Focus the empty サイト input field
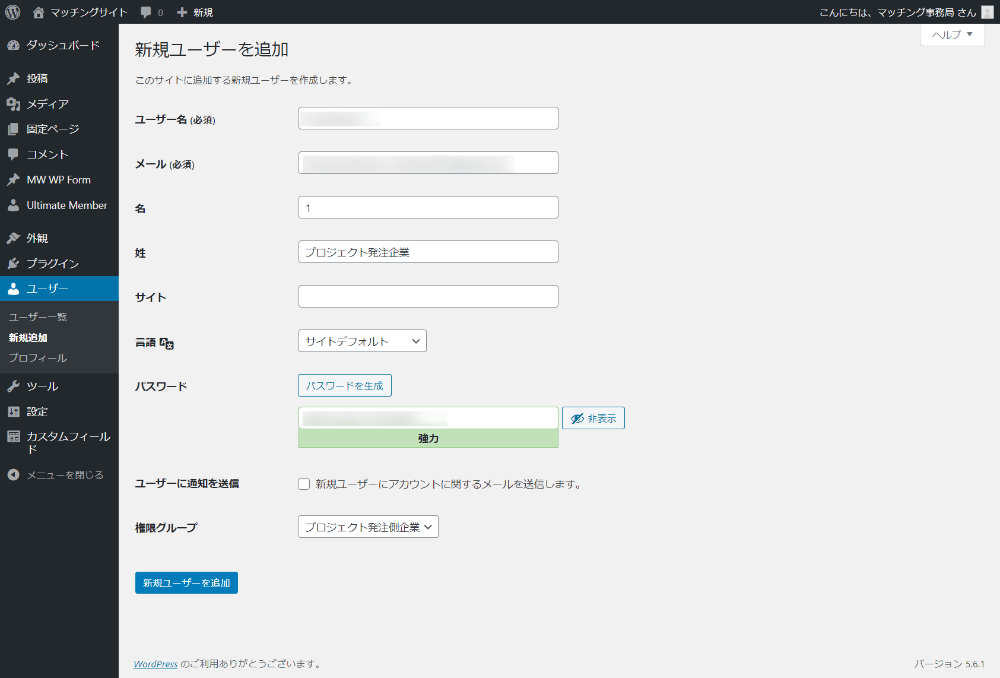Image resolution: width=1000 pixels, height=678 pixels. pos(428,297)
